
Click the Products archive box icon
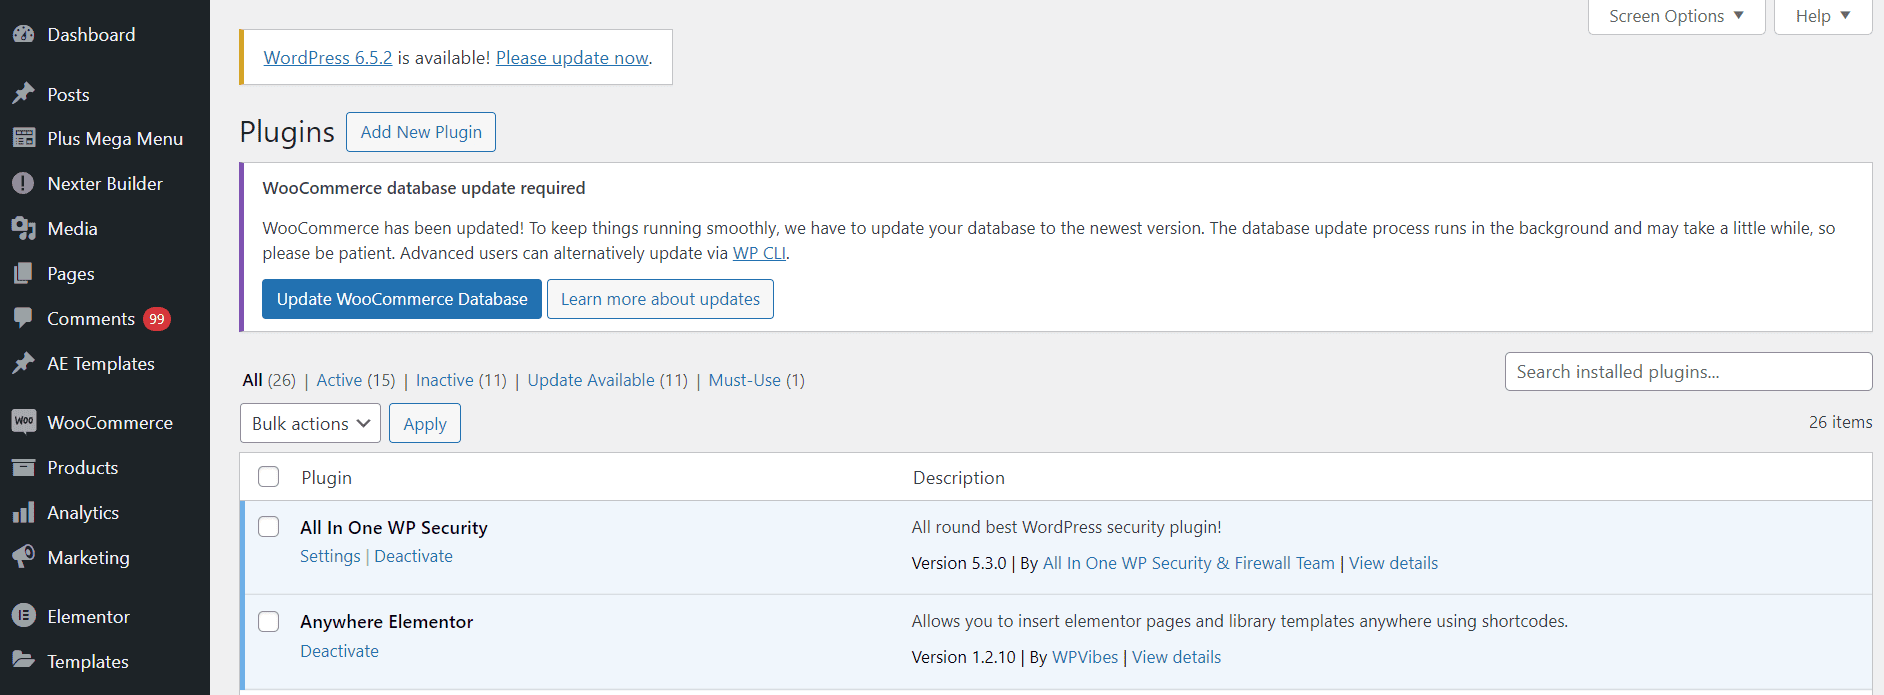[x=24, y=467]
